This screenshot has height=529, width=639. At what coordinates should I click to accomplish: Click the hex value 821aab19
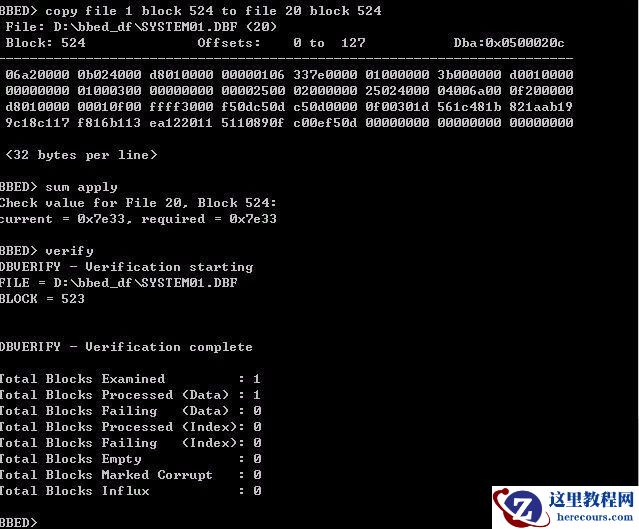(541, 106)
